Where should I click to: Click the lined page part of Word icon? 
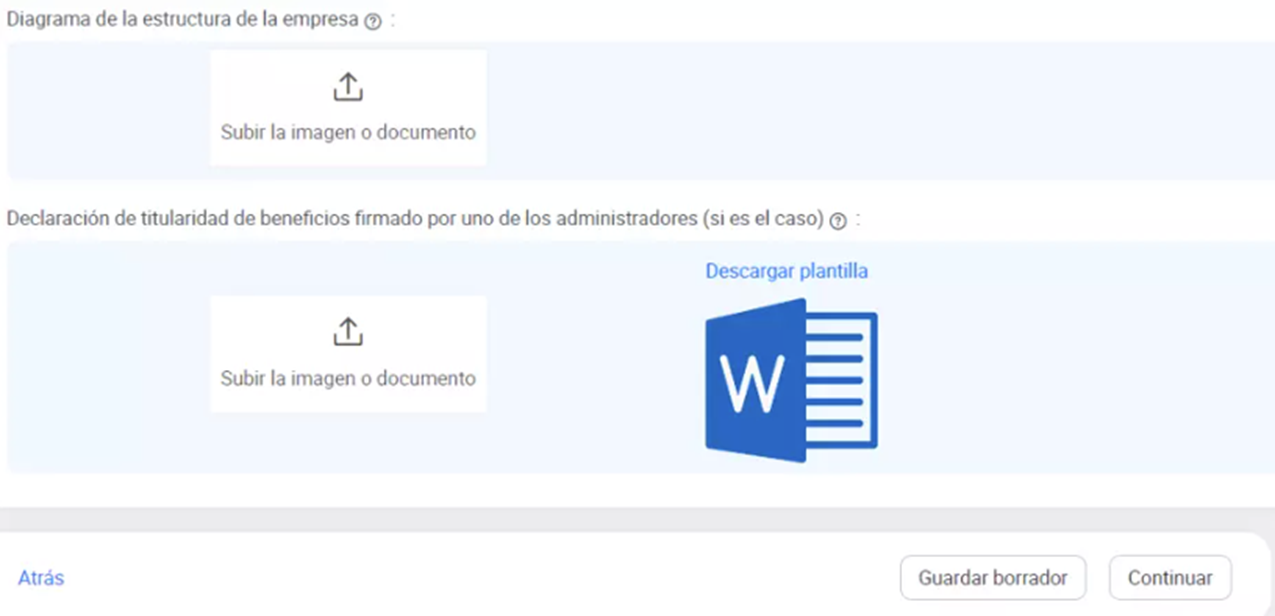842,380
